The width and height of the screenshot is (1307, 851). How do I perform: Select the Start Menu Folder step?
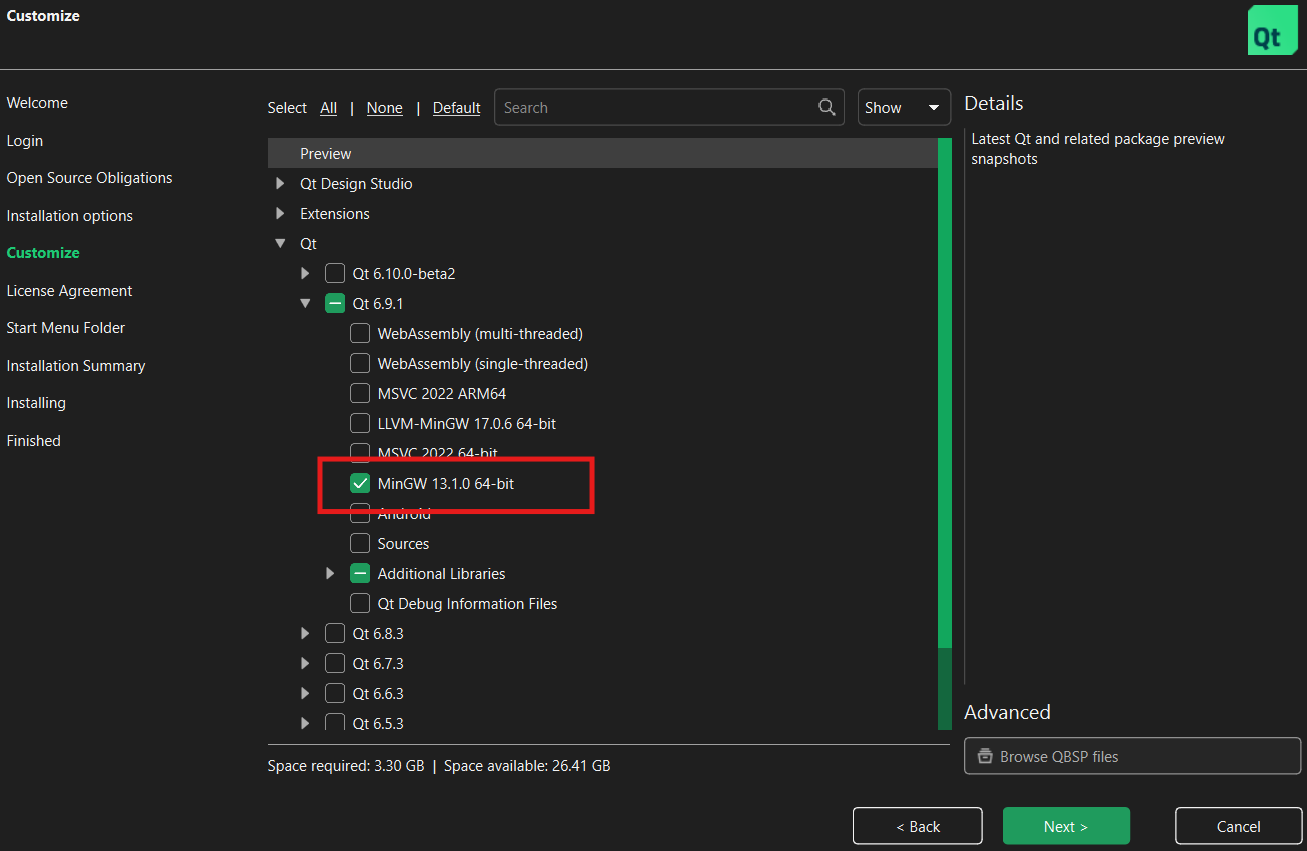click(66, 328)
